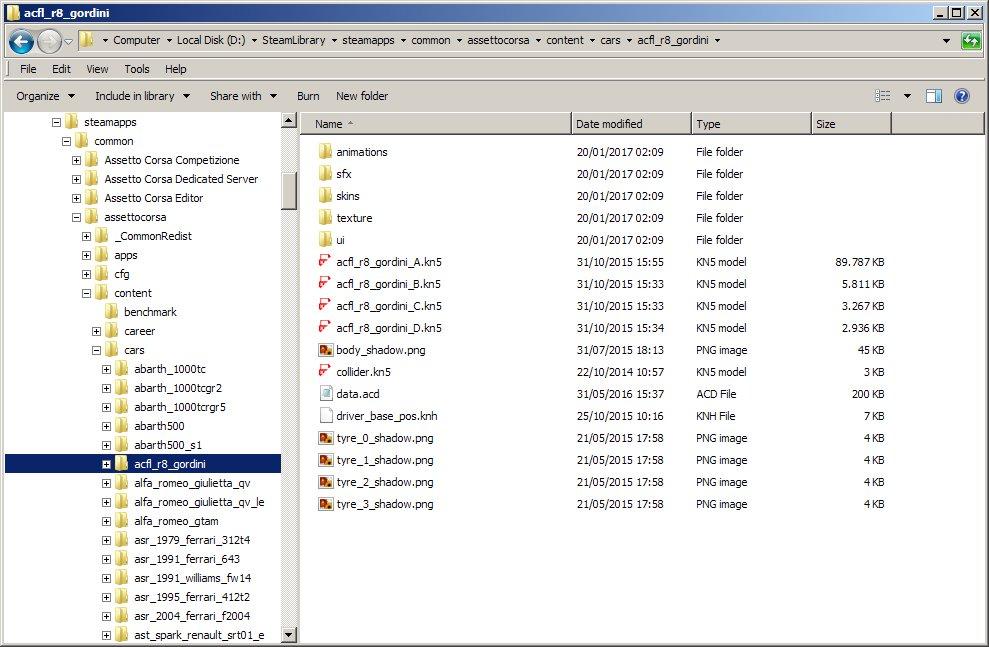The height and width of the screenshot is (647, 989).
Task: Click the cars segment in address bar
Action: 610,40
